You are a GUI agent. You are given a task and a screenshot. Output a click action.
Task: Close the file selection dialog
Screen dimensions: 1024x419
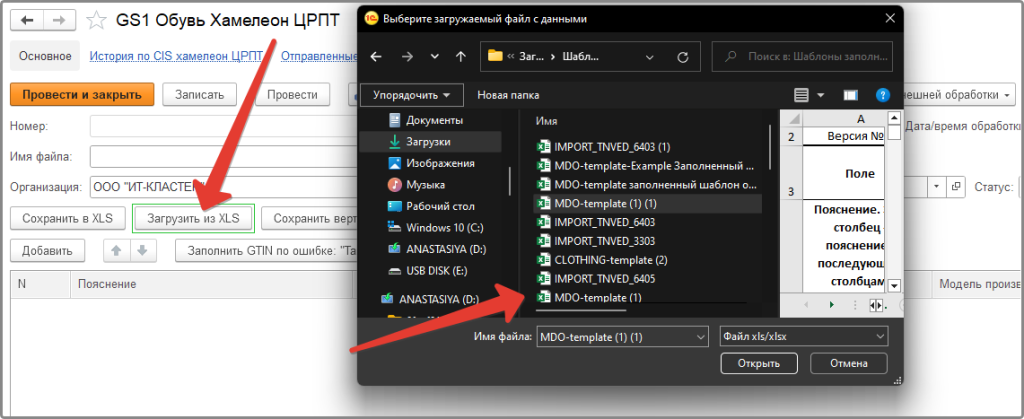888,19
